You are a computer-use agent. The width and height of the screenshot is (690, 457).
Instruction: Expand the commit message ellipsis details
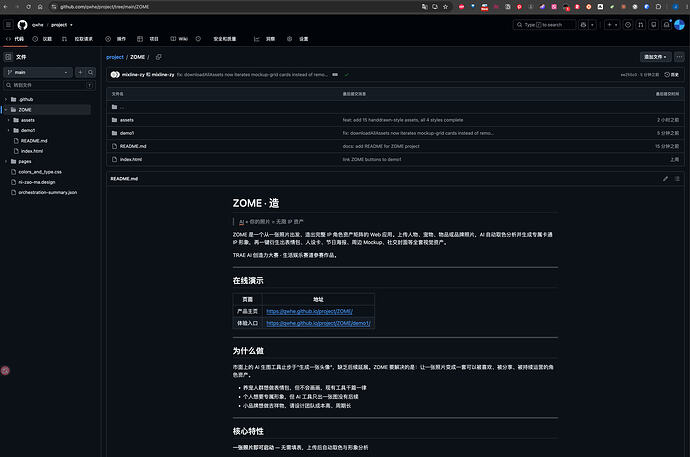click(335, 75)
